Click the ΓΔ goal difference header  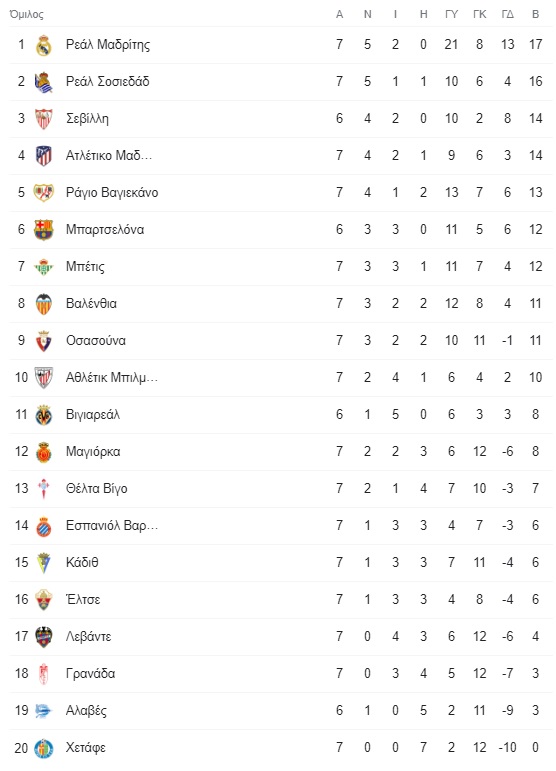point(508,15)
